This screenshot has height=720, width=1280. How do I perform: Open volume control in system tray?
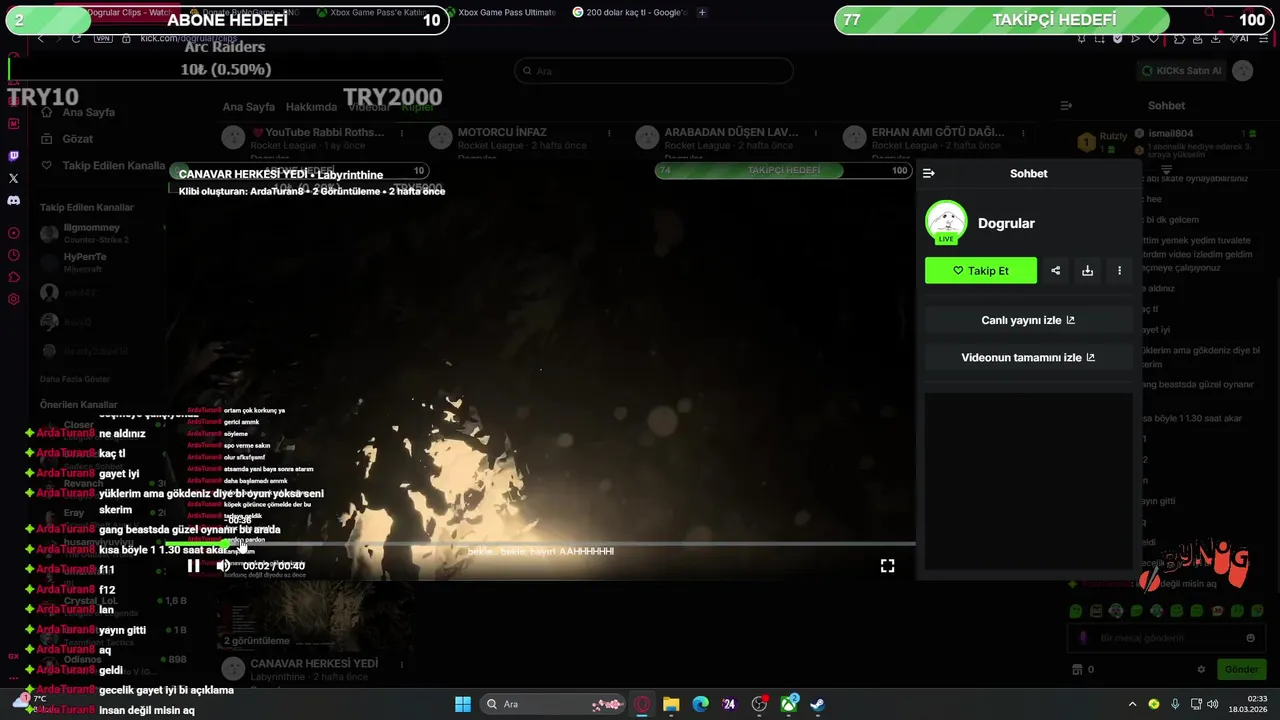point(1213,704)
